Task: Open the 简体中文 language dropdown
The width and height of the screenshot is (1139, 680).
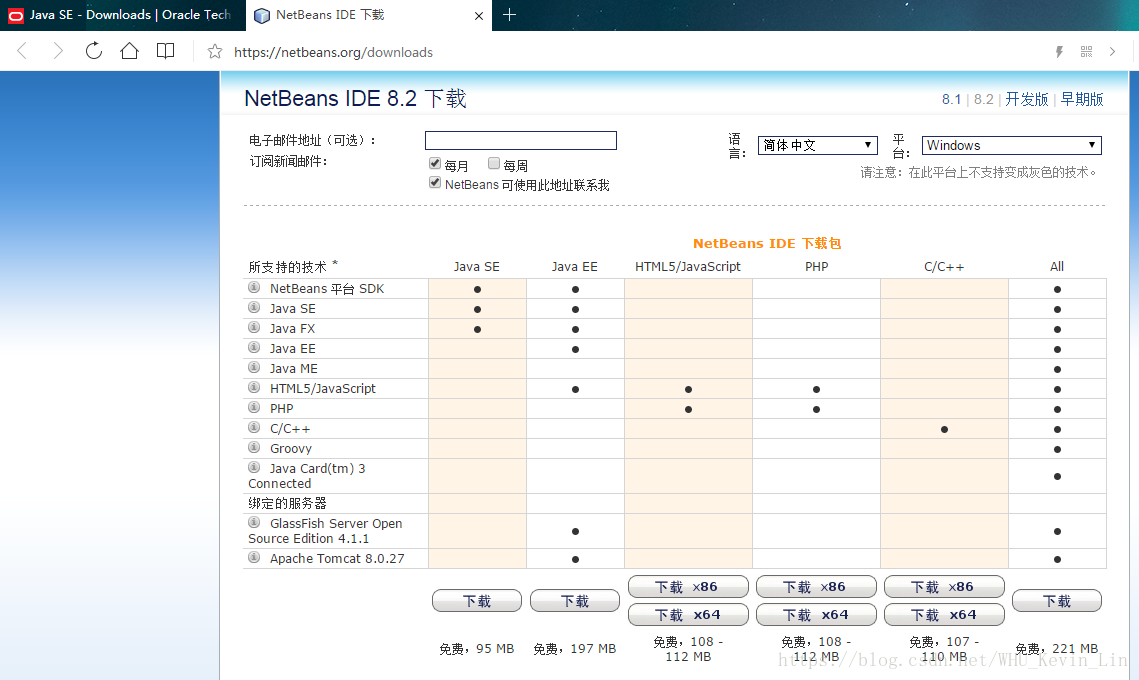Action: pyautogui.click(x=817, y=145)
